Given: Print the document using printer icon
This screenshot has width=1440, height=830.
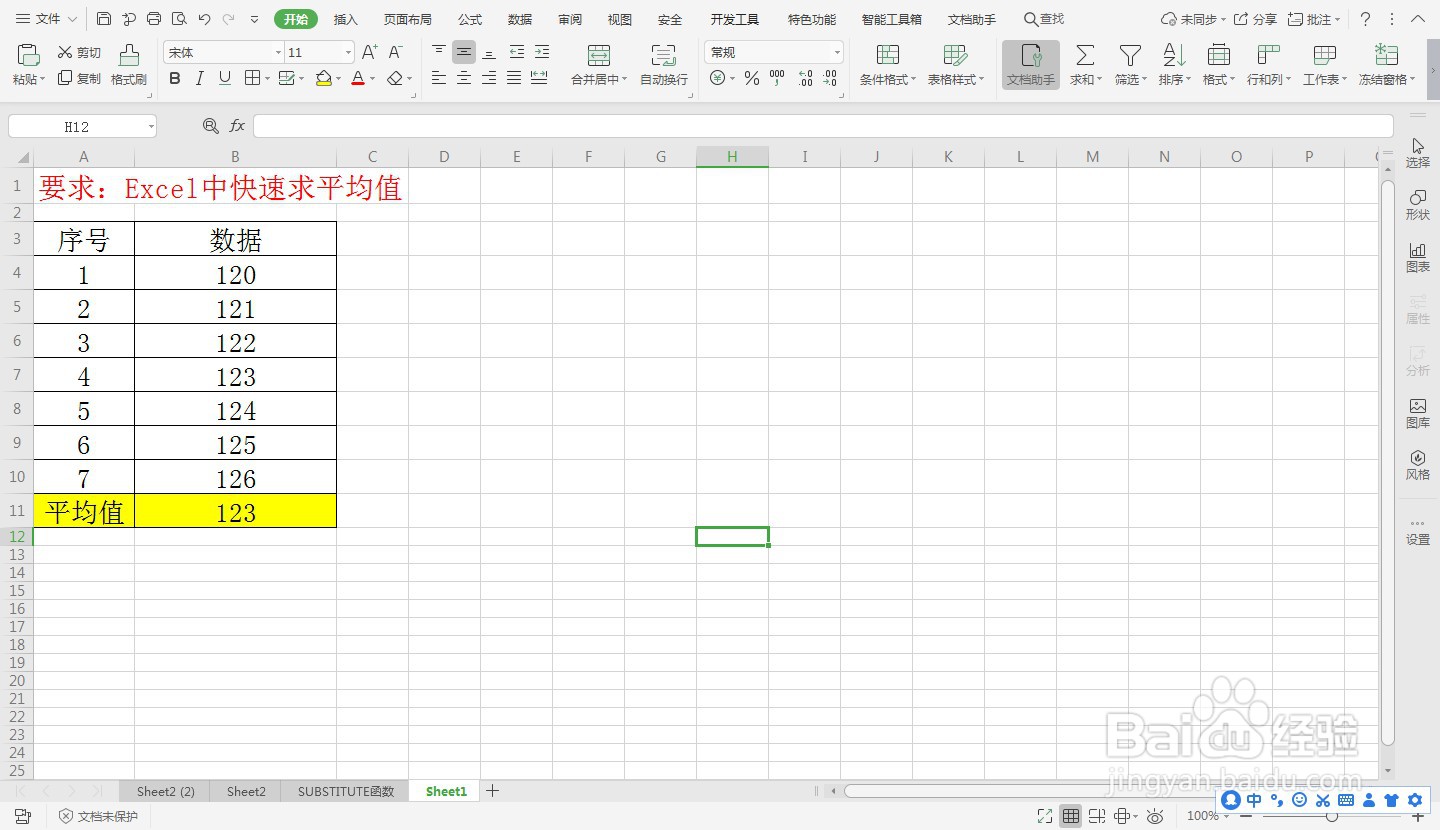Looking at the screenshot, I should 154,19.
